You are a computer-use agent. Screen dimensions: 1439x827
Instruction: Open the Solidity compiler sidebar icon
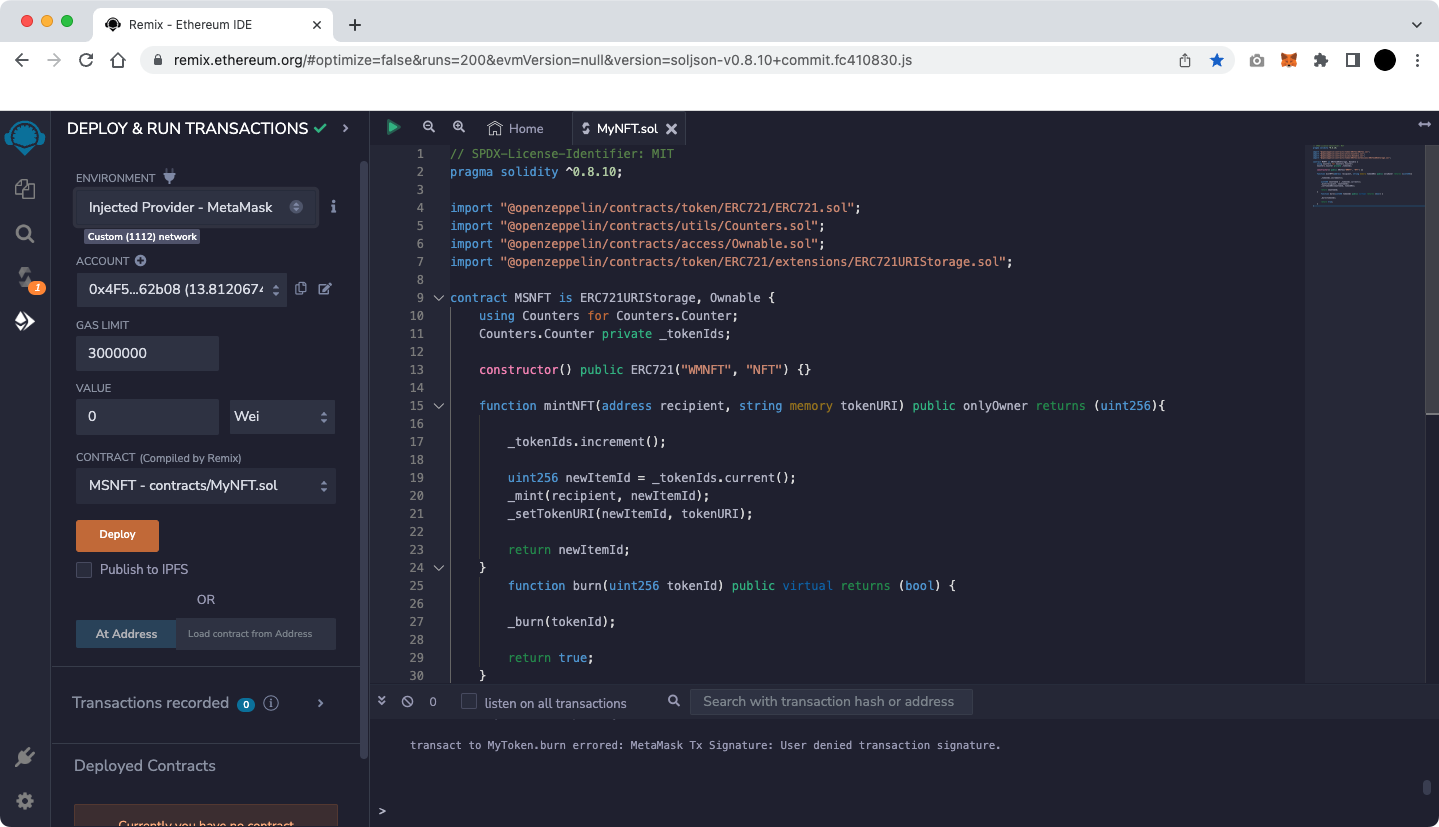pyautogui.click(x=25, y=278)
